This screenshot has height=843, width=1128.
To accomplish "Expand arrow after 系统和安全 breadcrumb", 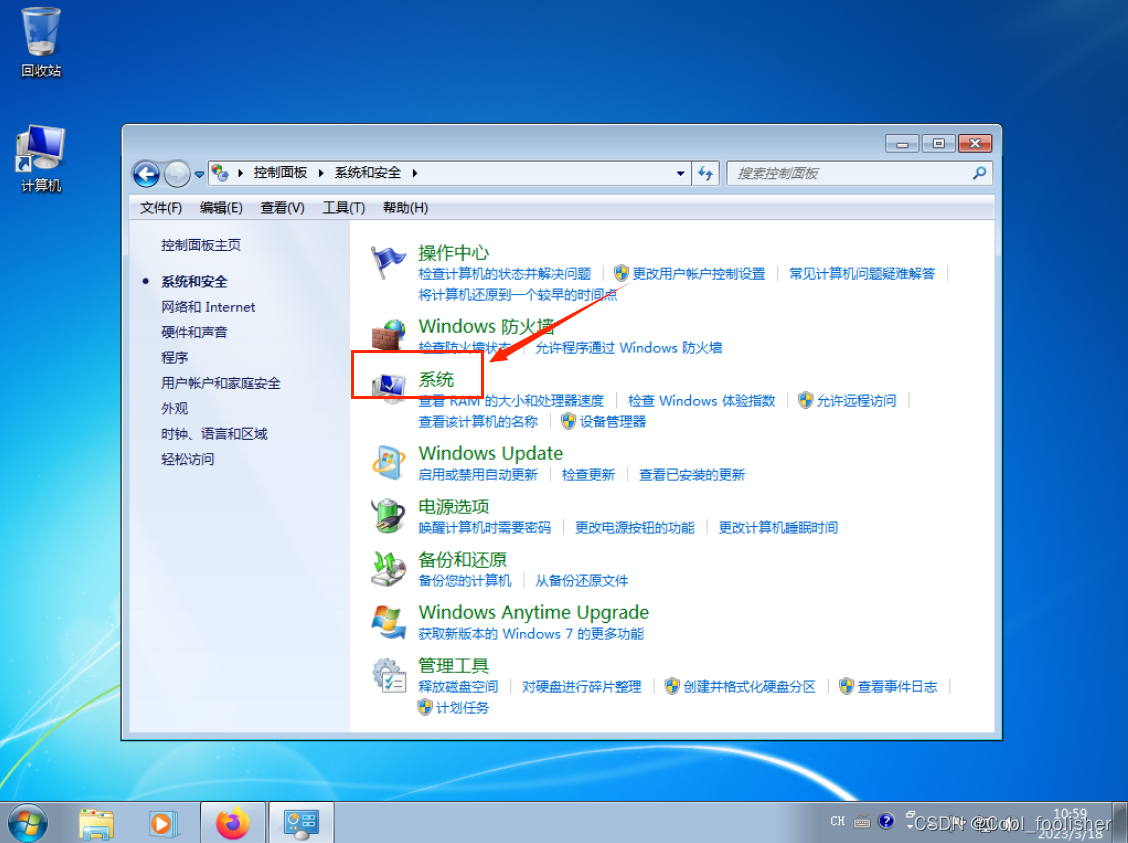I will [x=414, y=173].
